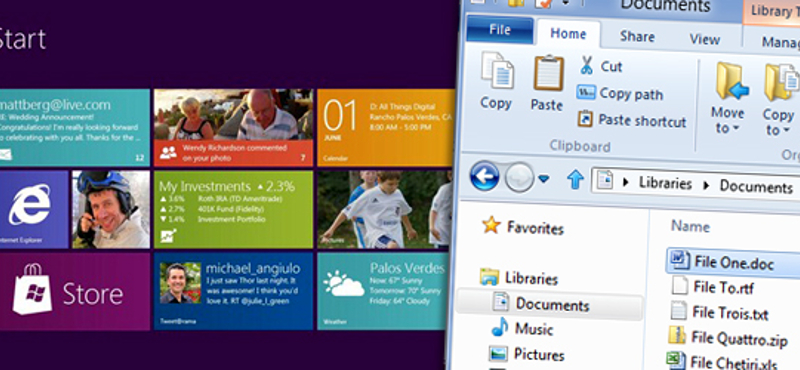Open the Store tile on Start
The height and width of the screenshot is (370, 800).
pyautogui.click(x=74, y=291)
